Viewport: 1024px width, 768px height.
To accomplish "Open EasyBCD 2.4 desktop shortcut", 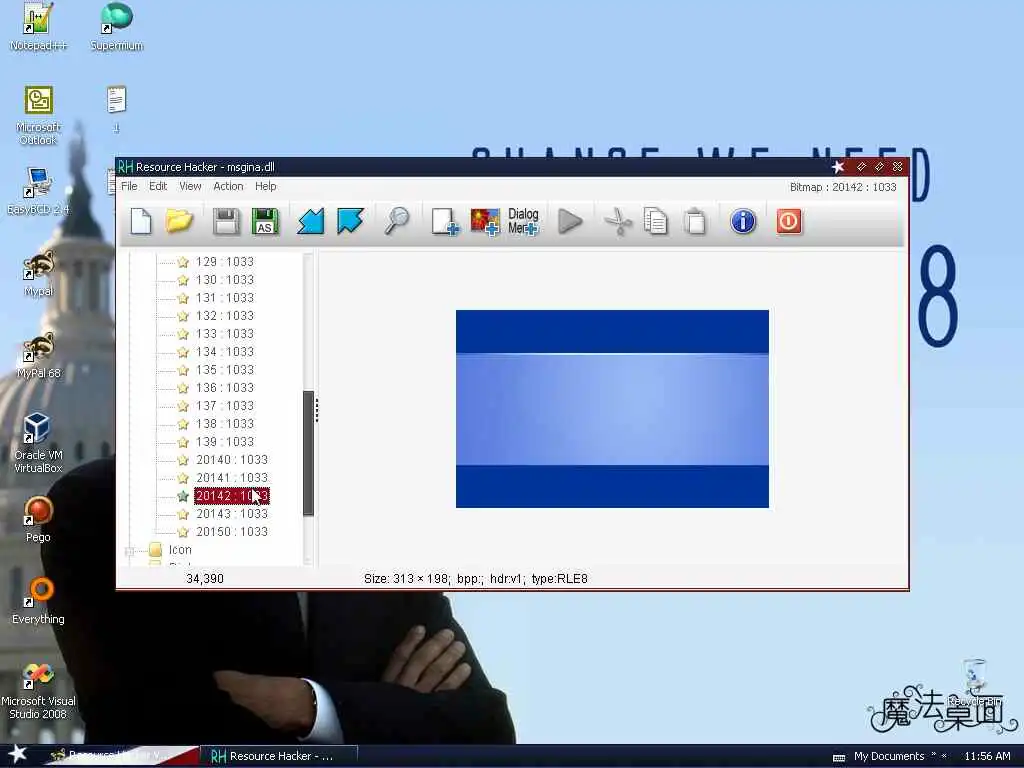I will tap(38, 191).
